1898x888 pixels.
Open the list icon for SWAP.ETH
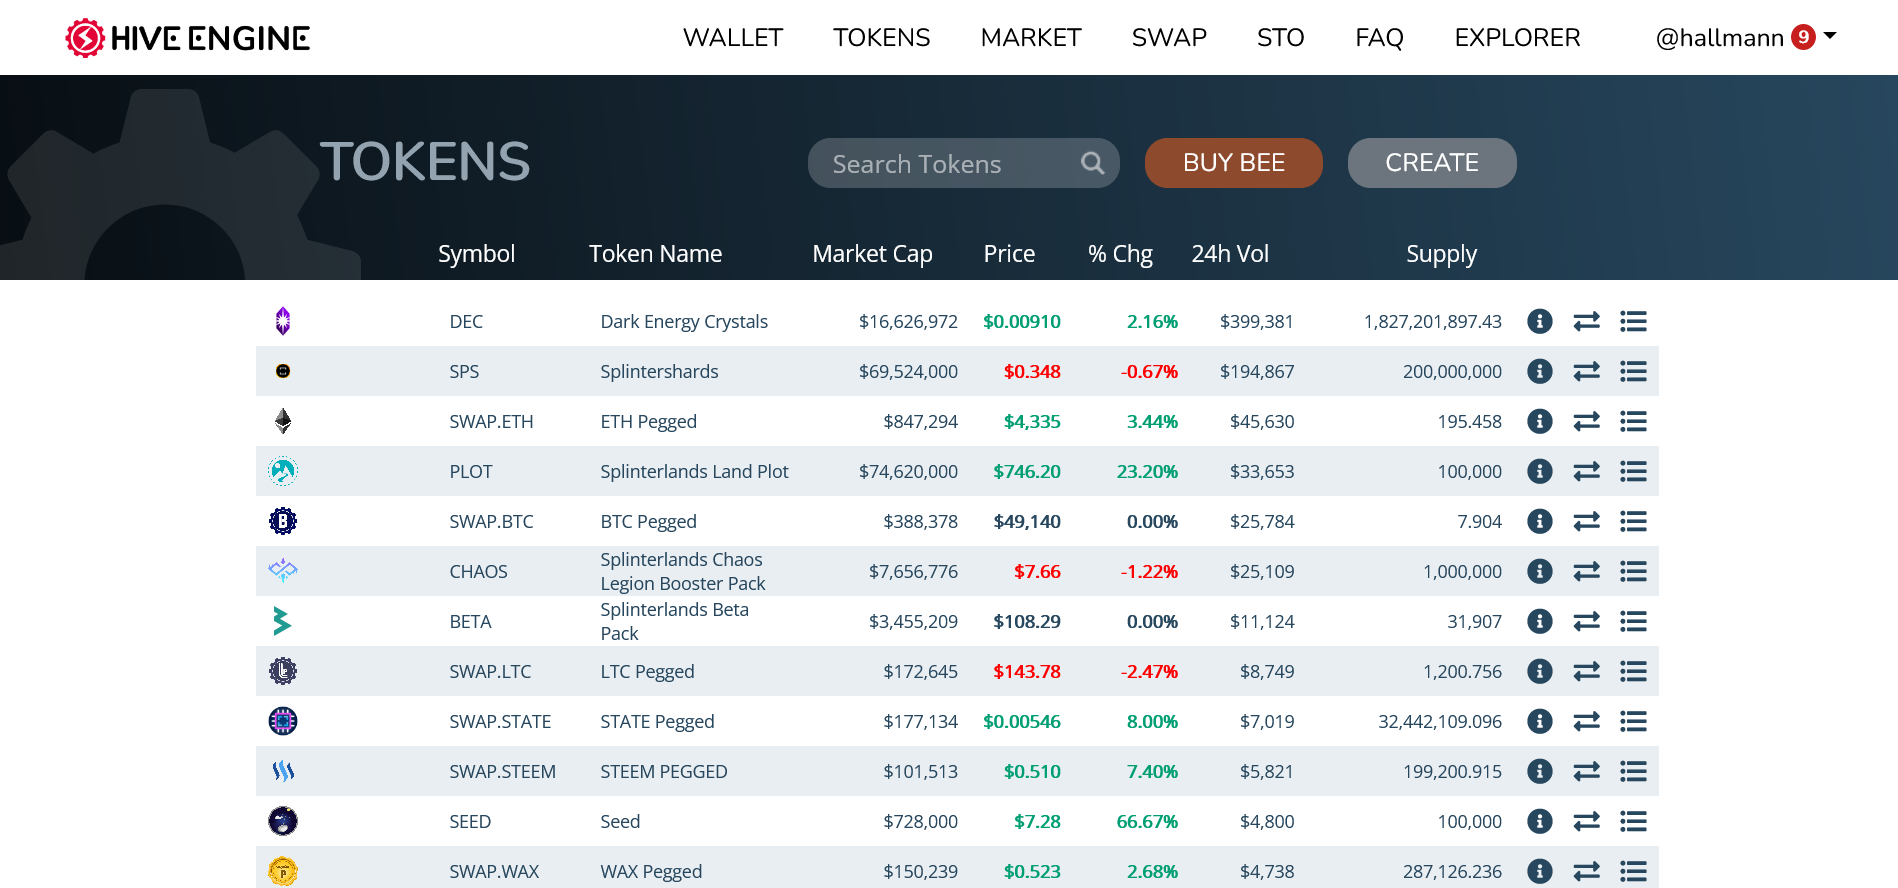pos(1634,421)
